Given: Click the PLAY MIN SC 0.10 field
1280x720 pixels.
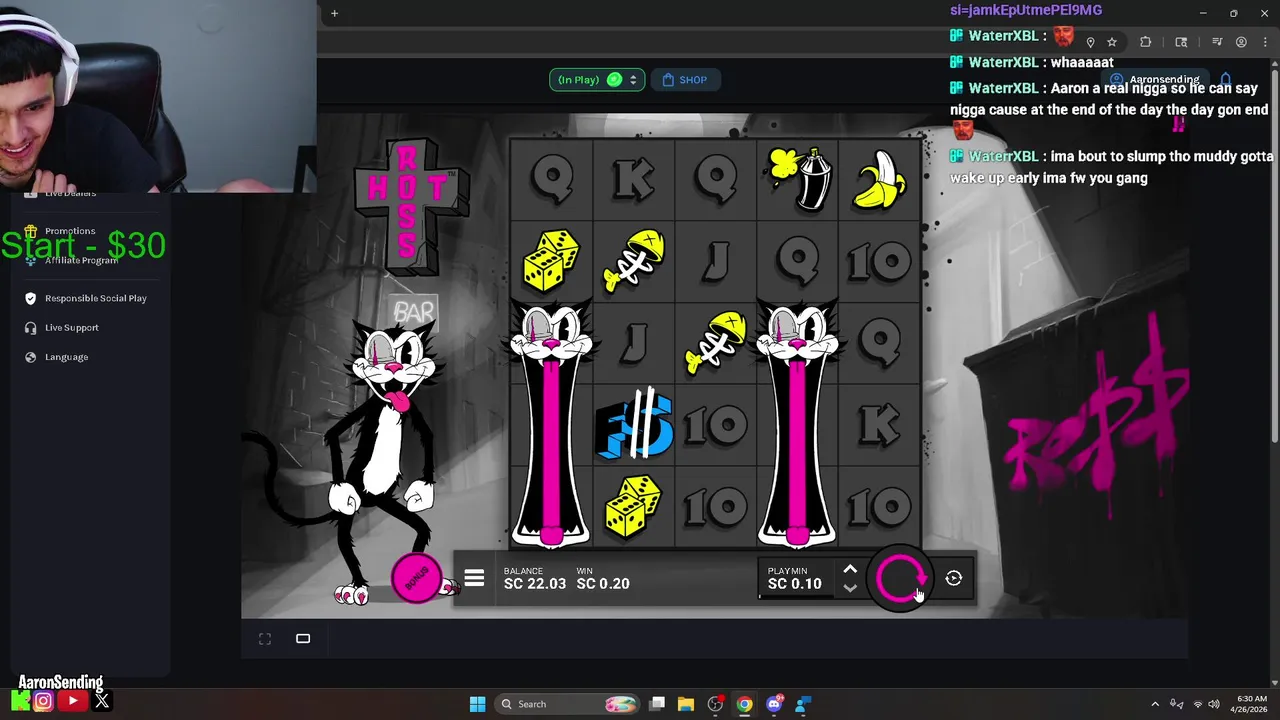Looking at the screenshot, I should 796,578.
